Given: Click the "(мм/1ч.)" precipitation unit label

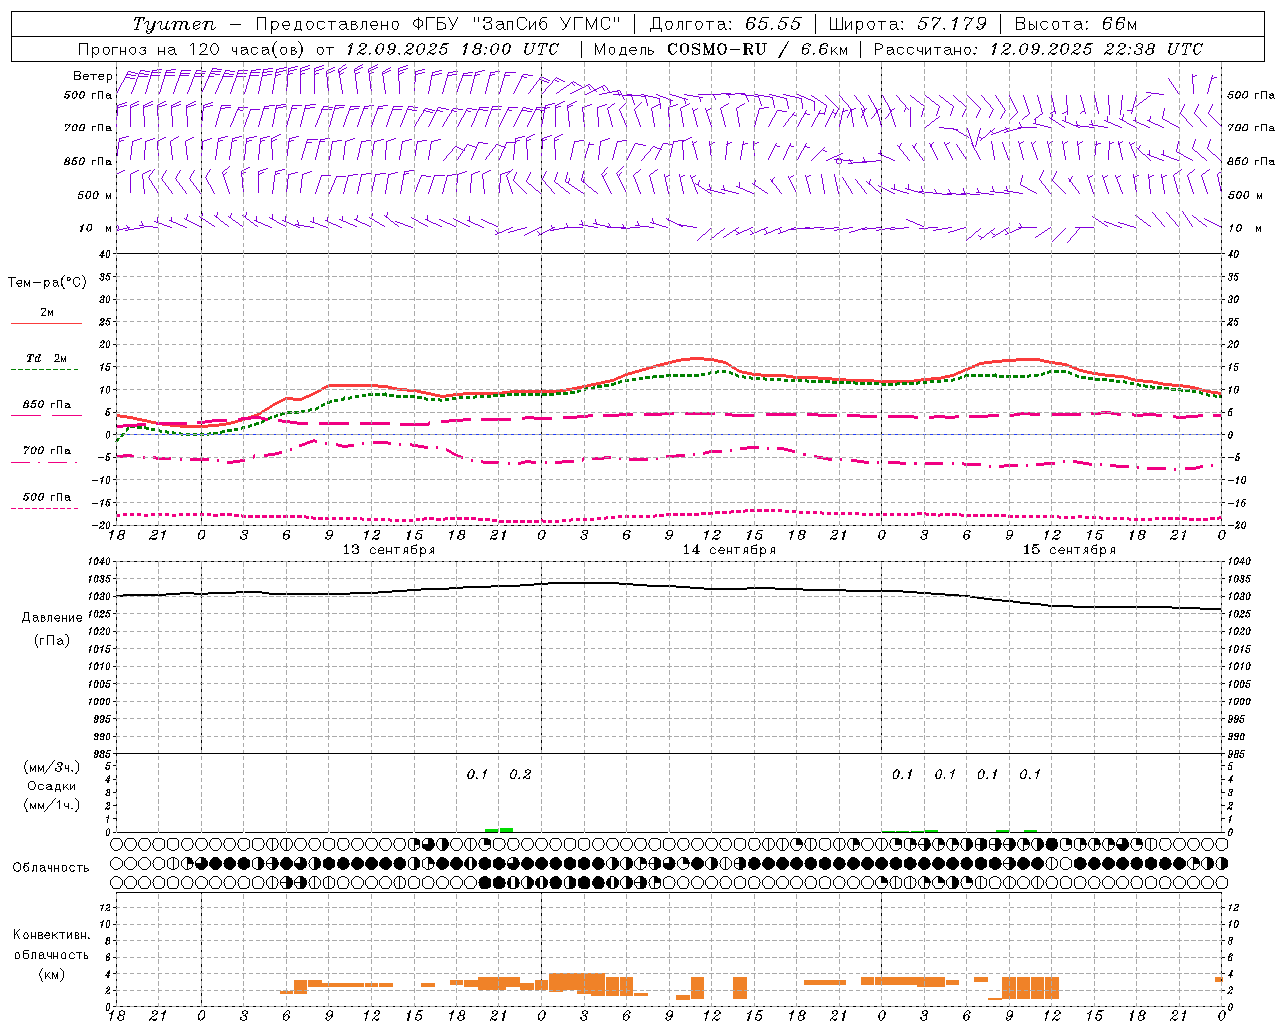Looking at the screenshot, I should 51,805.
